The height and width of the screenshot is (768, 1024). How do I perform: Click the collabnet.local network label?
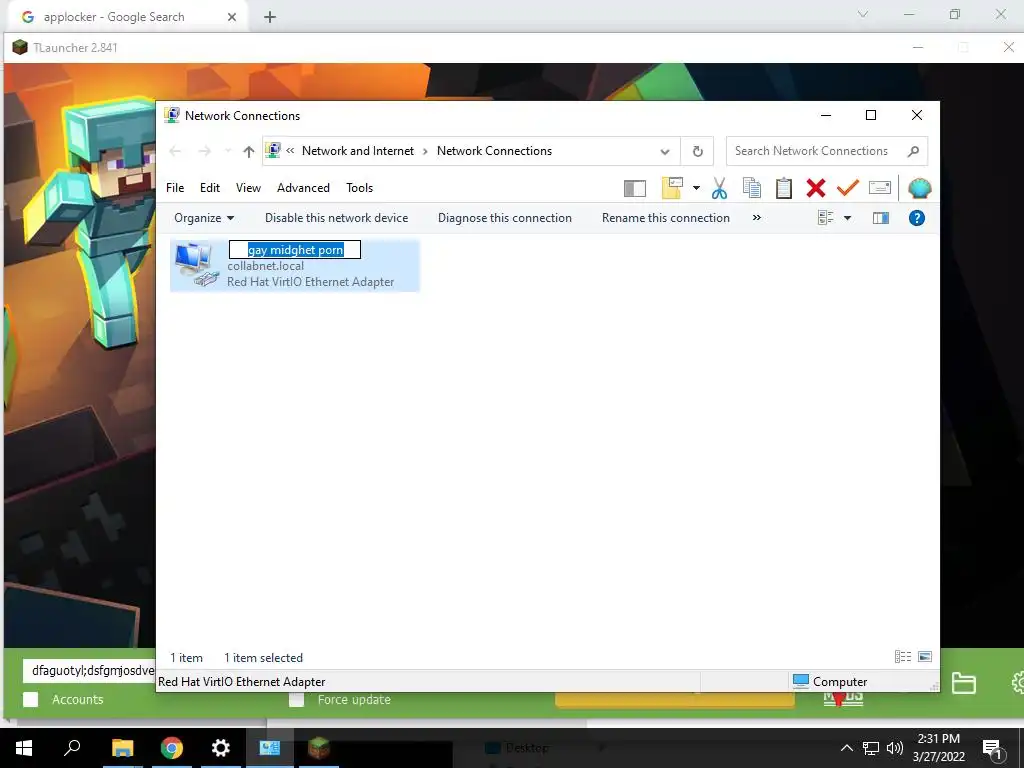click(x=266, y=266)
